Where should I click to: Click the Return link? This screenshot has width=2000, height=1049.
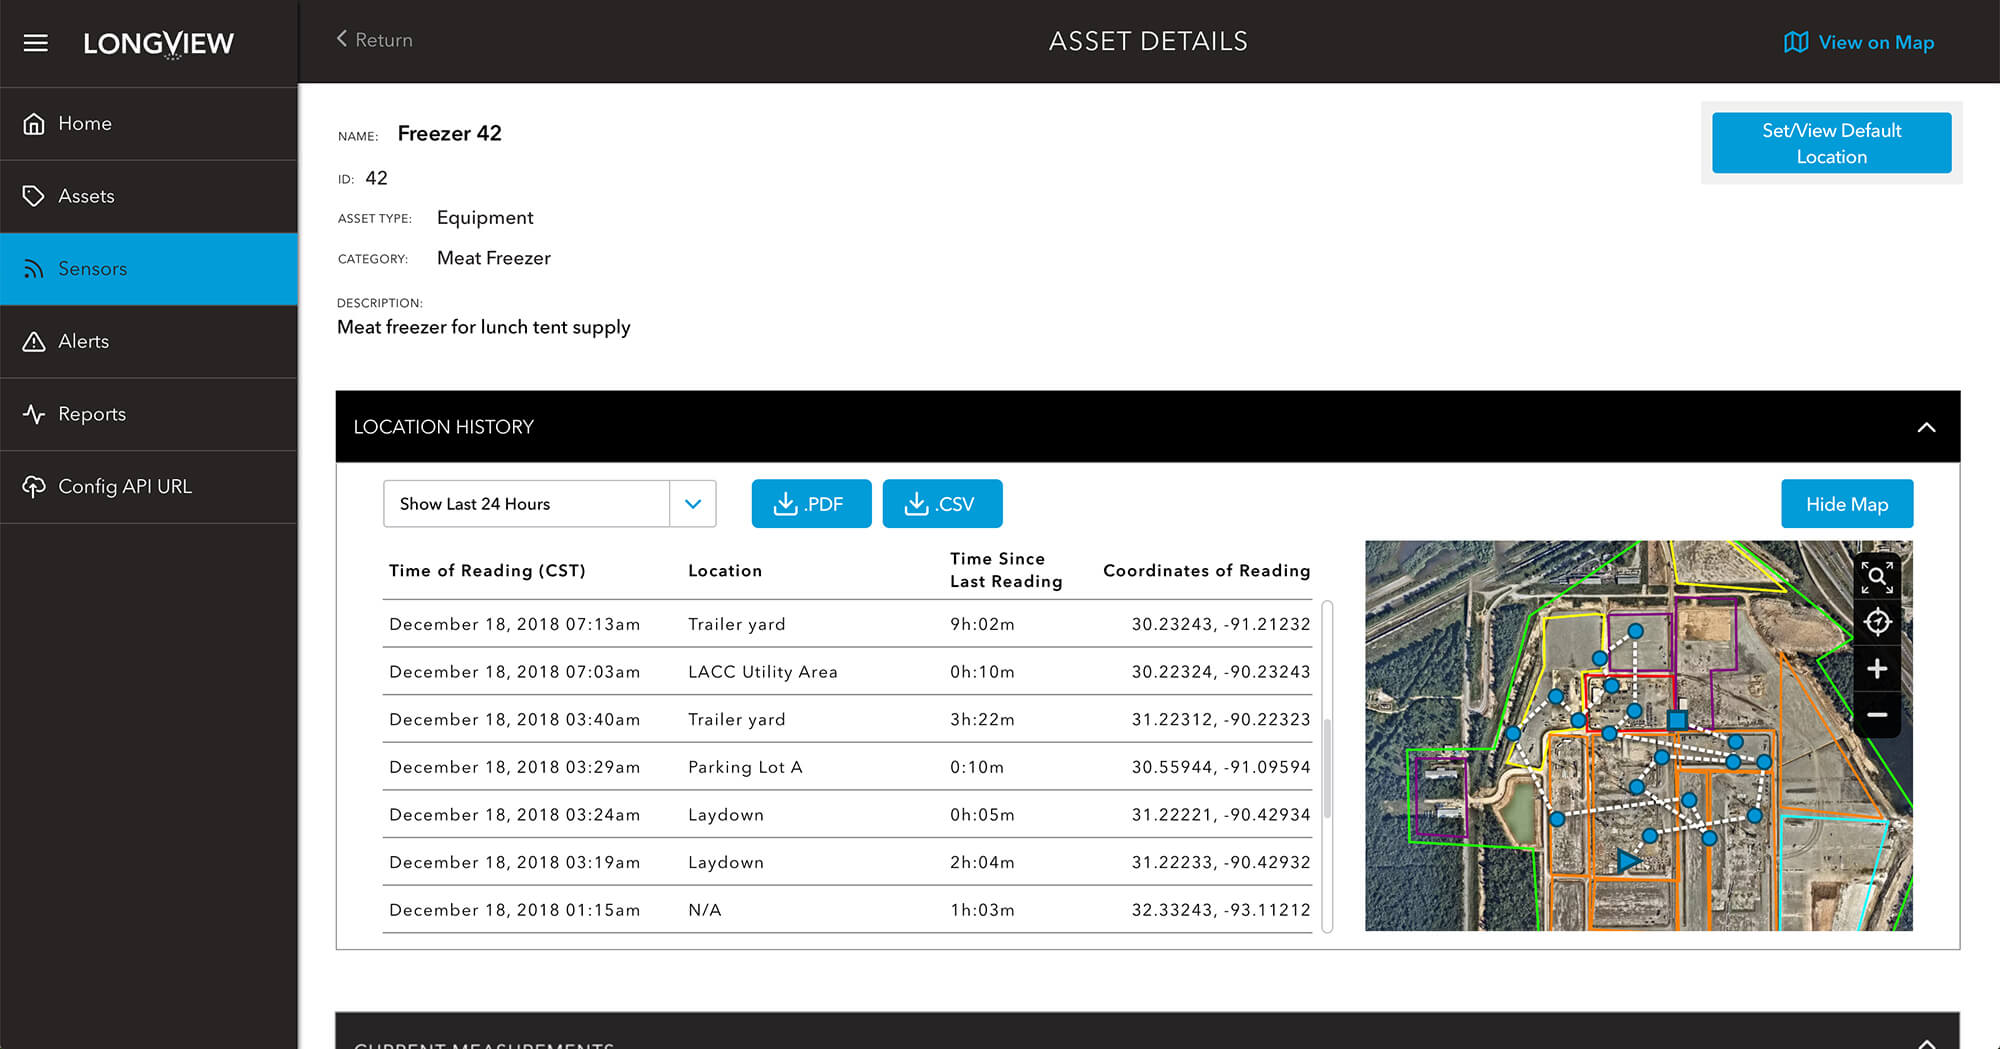[x=374, y=40]
